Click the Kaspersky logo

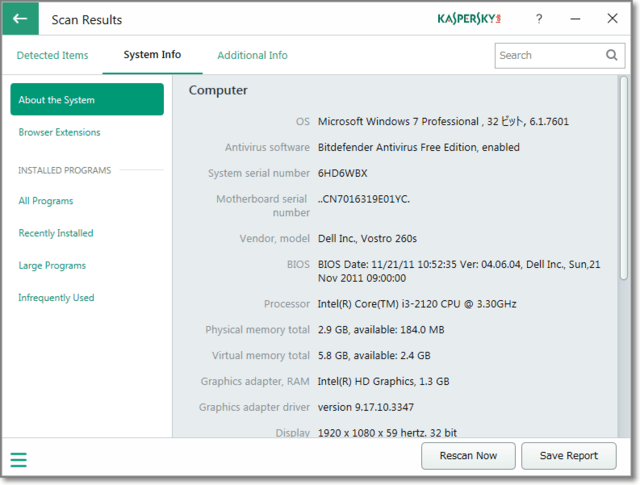click(476, 19)
